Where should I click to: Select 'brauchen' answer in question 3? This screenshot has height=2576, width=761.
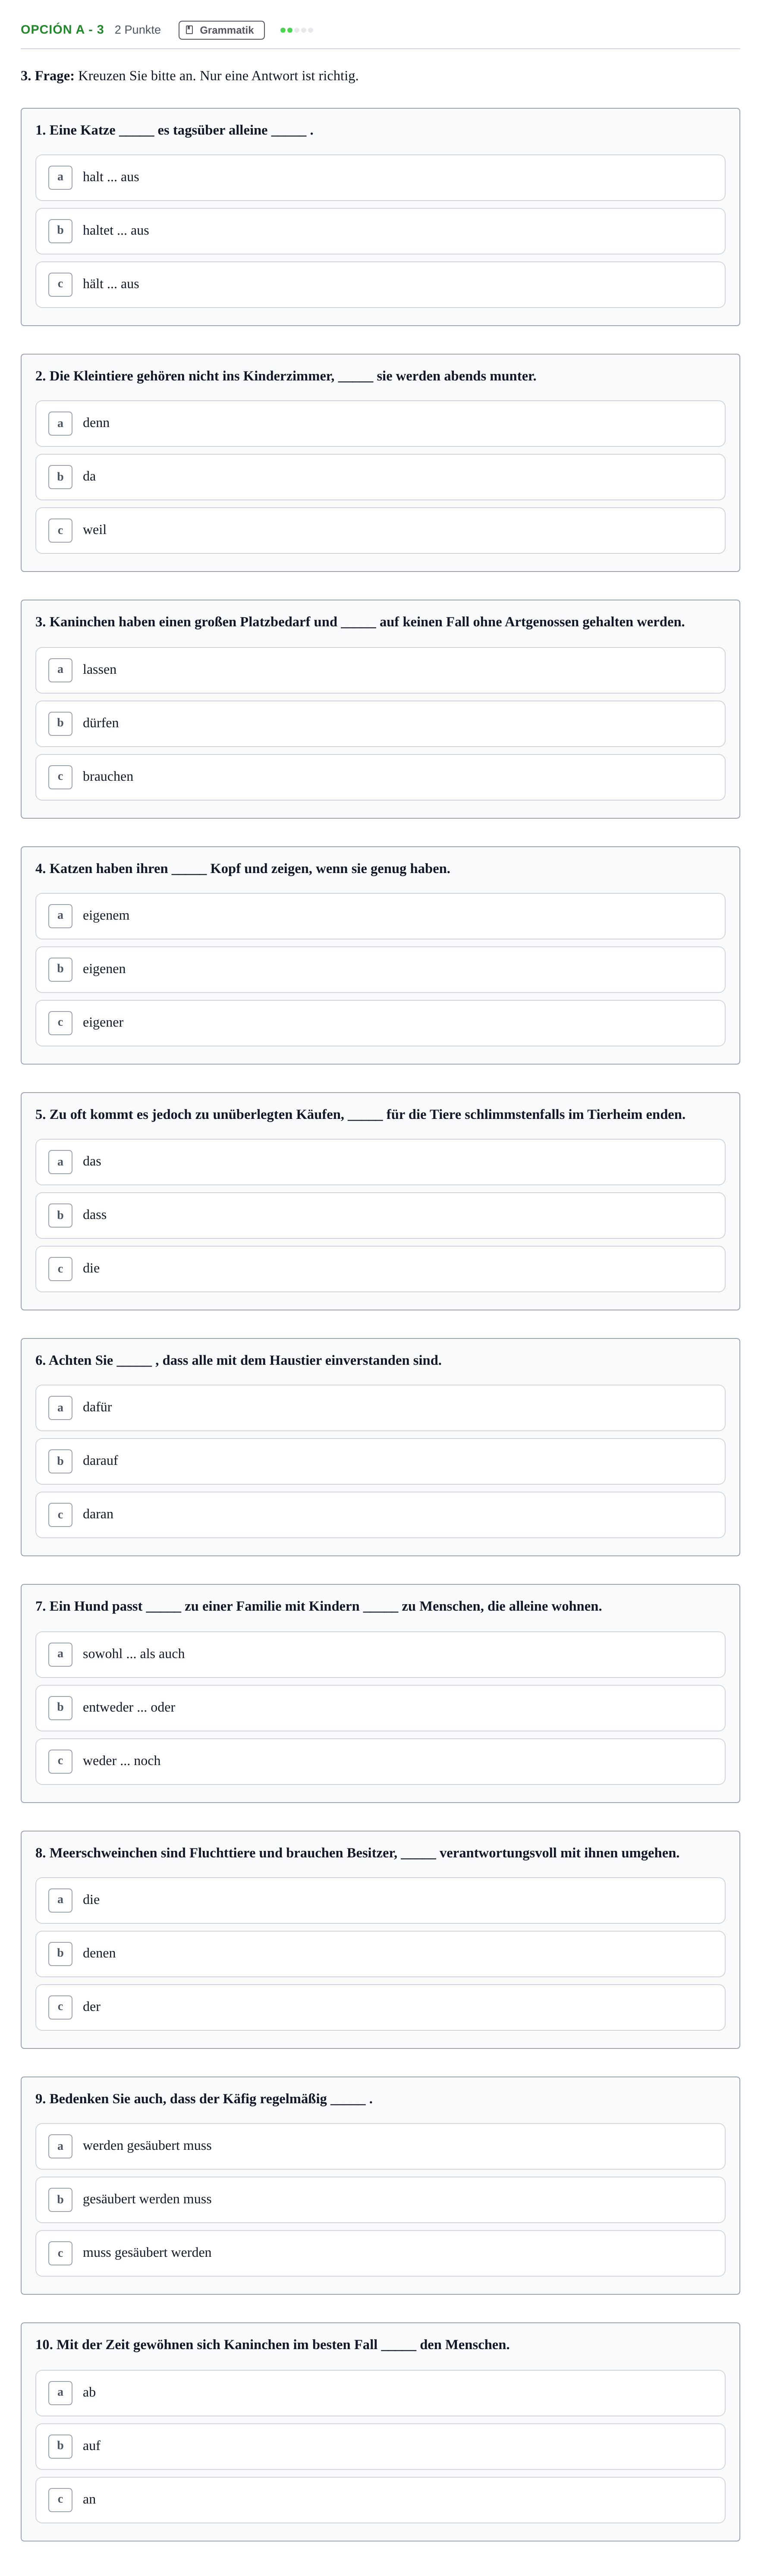pyautogui.click(x=380, y=777)
